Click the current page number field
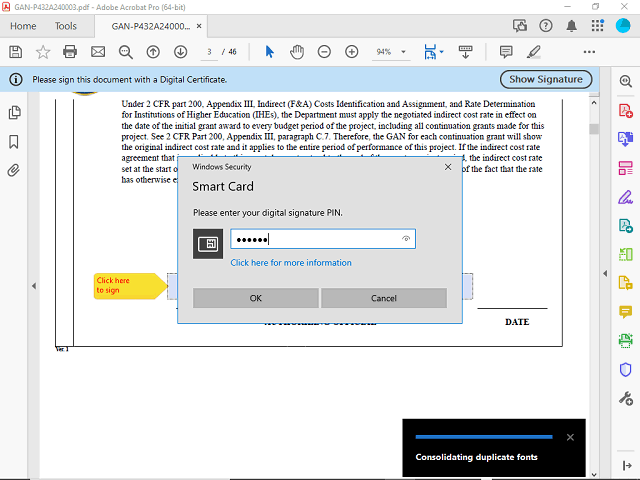Image resolution: width=640 pixels, height=480 pixels. 209,52
